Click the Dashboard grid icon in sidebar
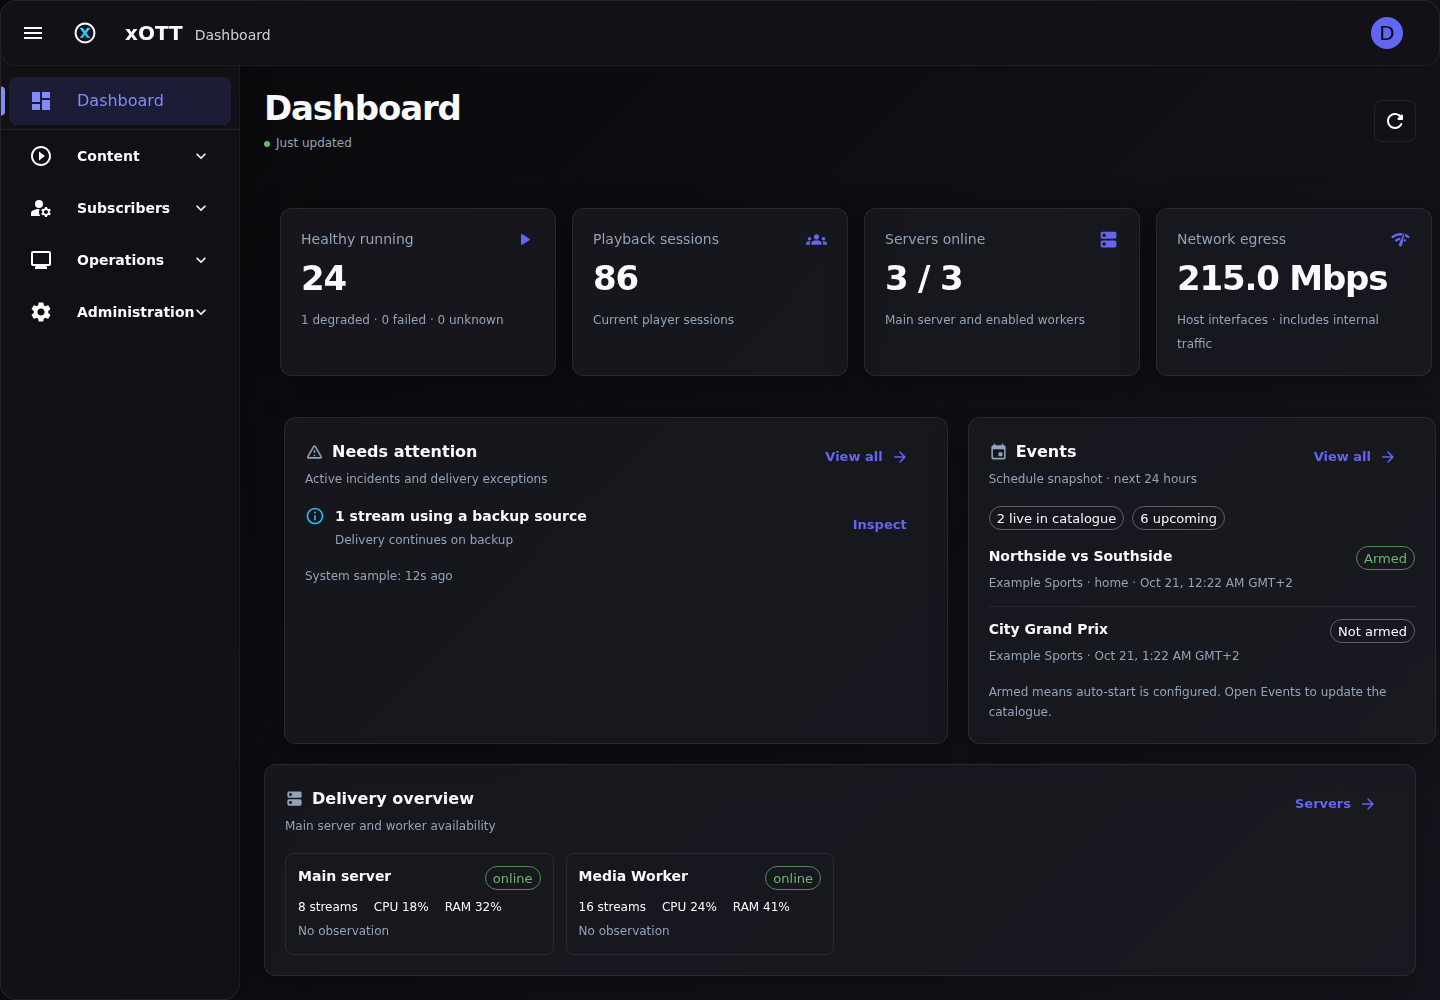Image resolution: width=1440 pixels, height=1000 pixels. (41, 101)
